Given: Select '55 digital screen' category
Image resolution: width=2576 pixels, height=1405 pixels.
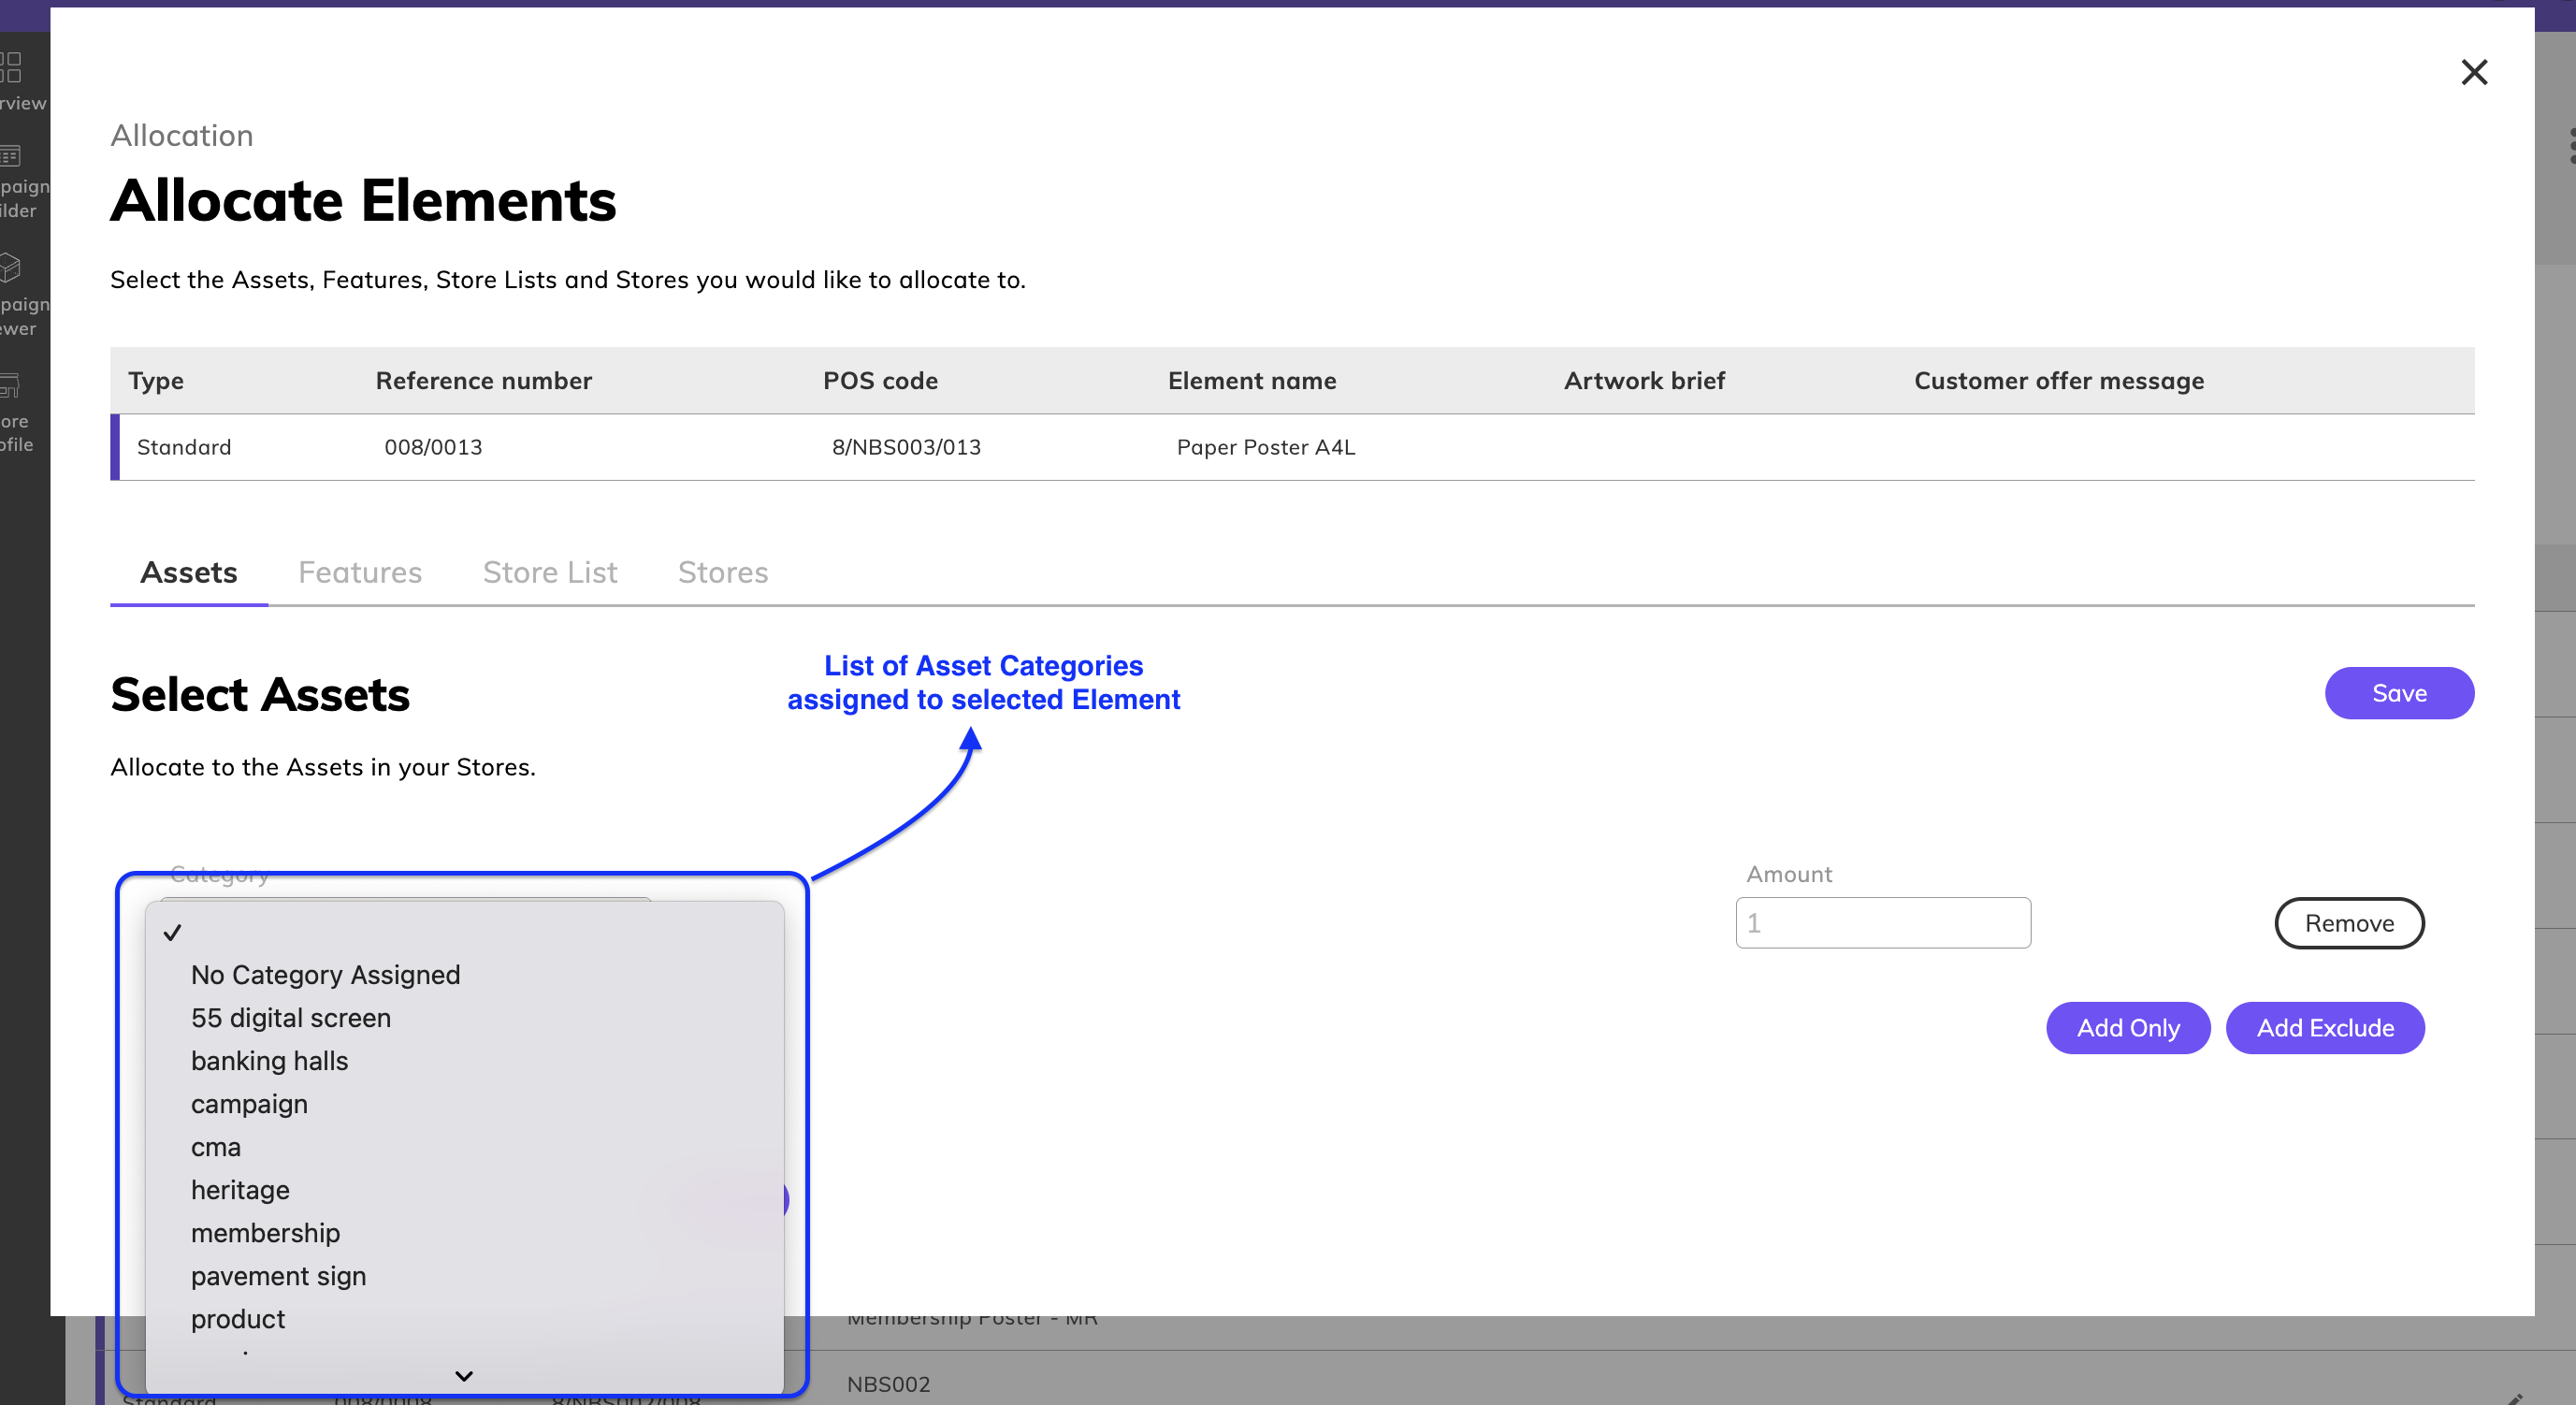Looking at the screenshot, I should 290,1018.
